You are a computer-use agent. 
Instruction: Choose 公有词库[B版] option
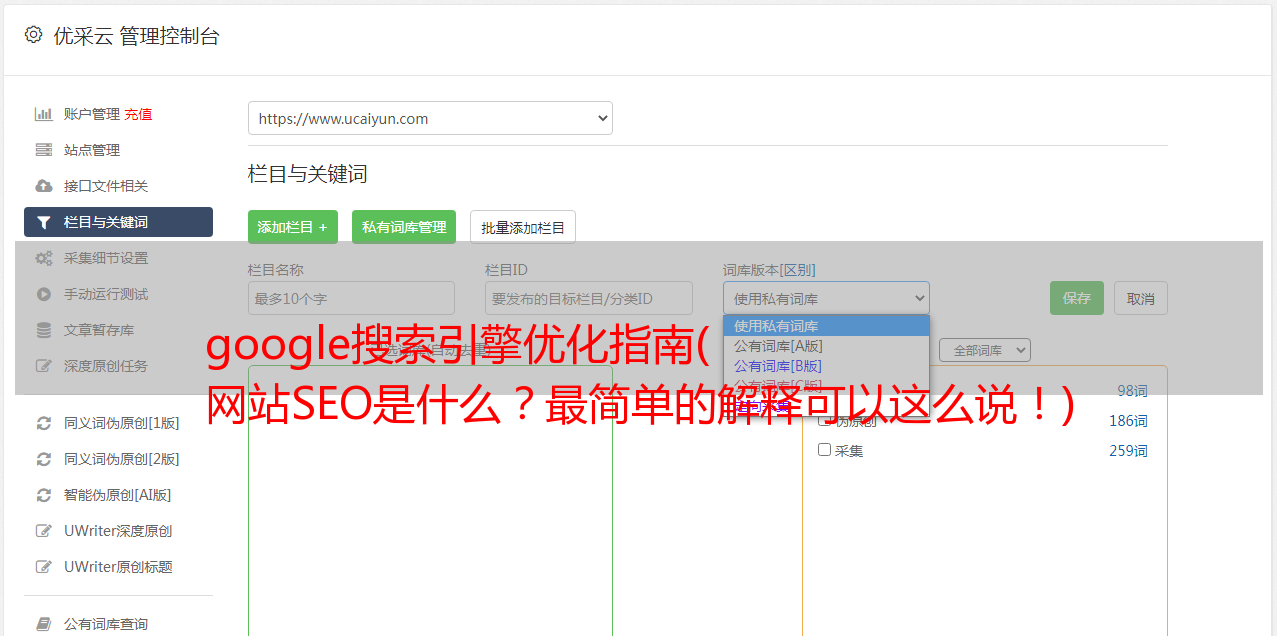tap(826, 366)
